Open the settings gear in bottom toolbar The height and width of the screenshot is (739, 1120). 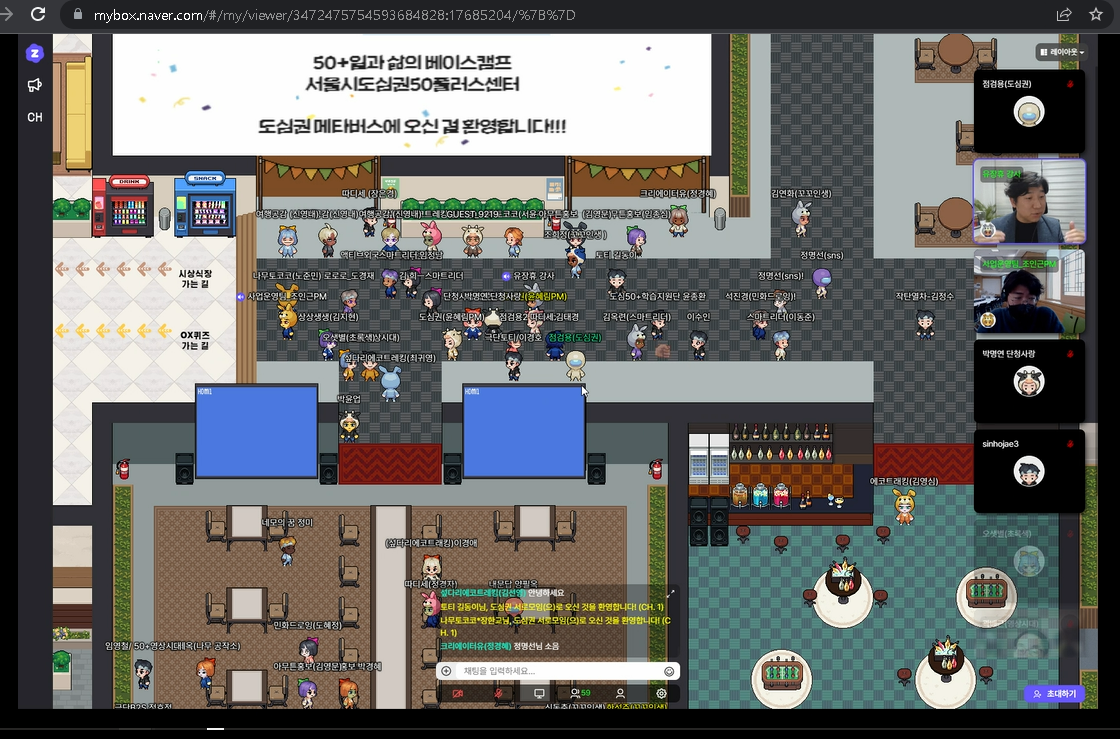[661, 693]
